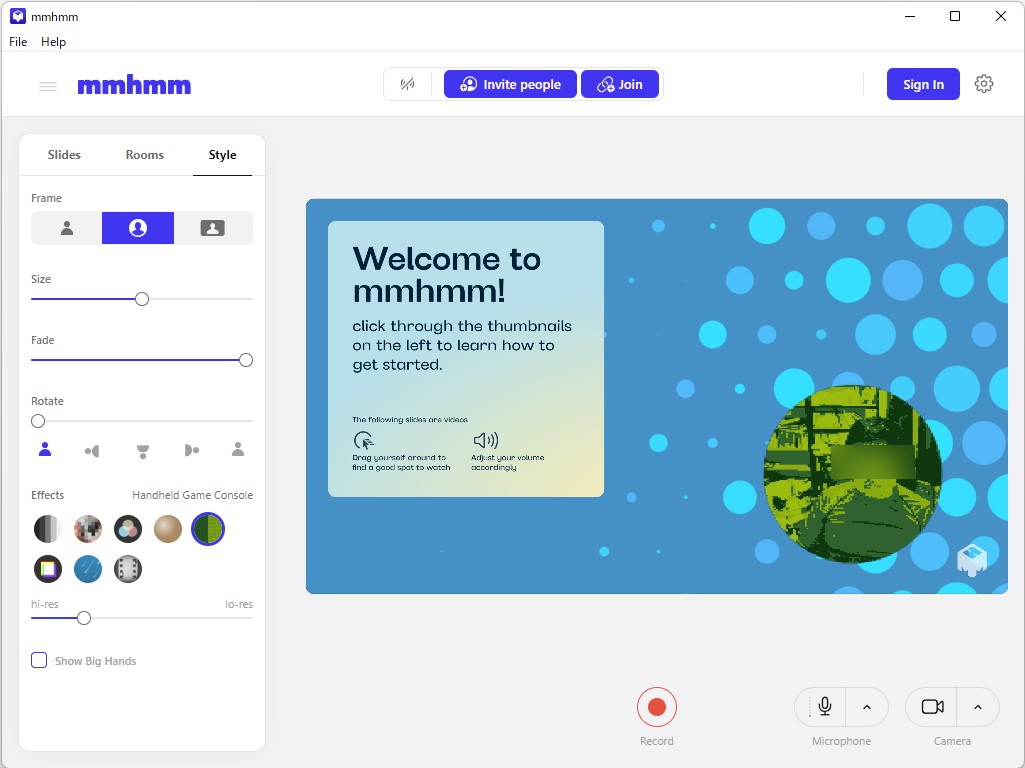The width and height of the screenshot is (1025, 768).
Task: Click the 'Camera' label under the camera button
Action: click(952, 741)
